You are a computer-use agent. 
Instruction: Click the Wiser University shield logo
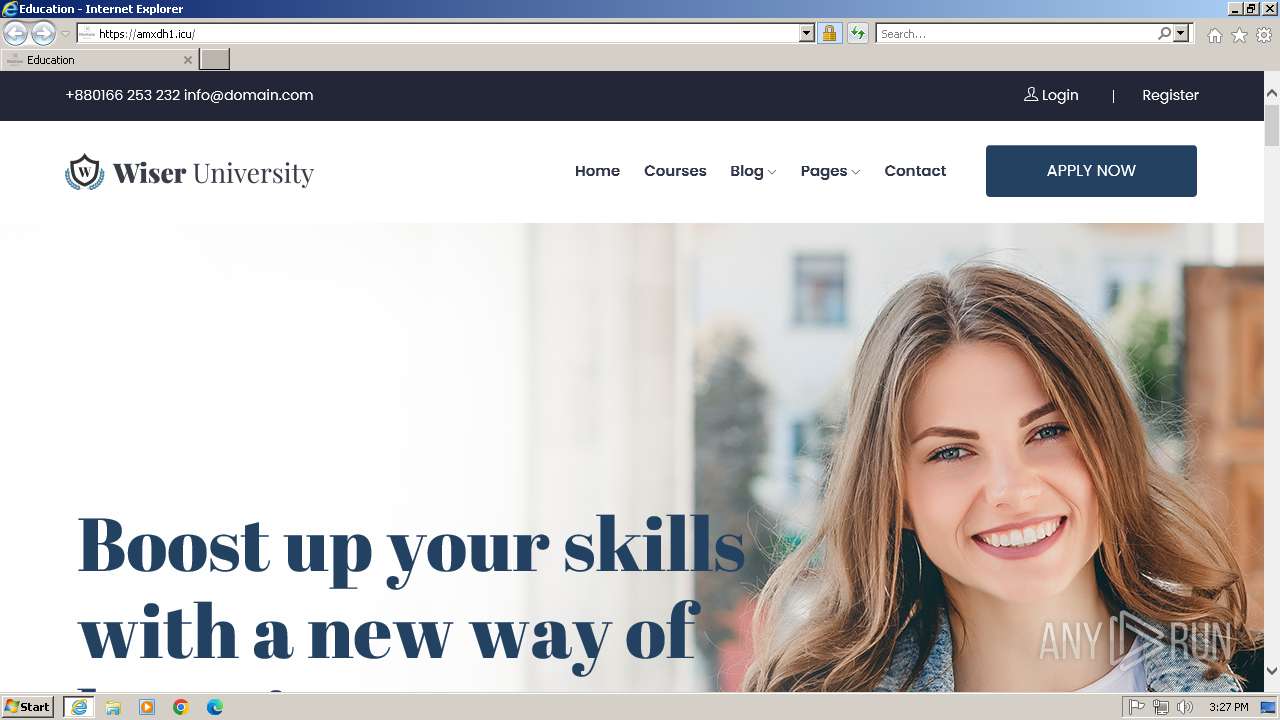click(85, 172)
